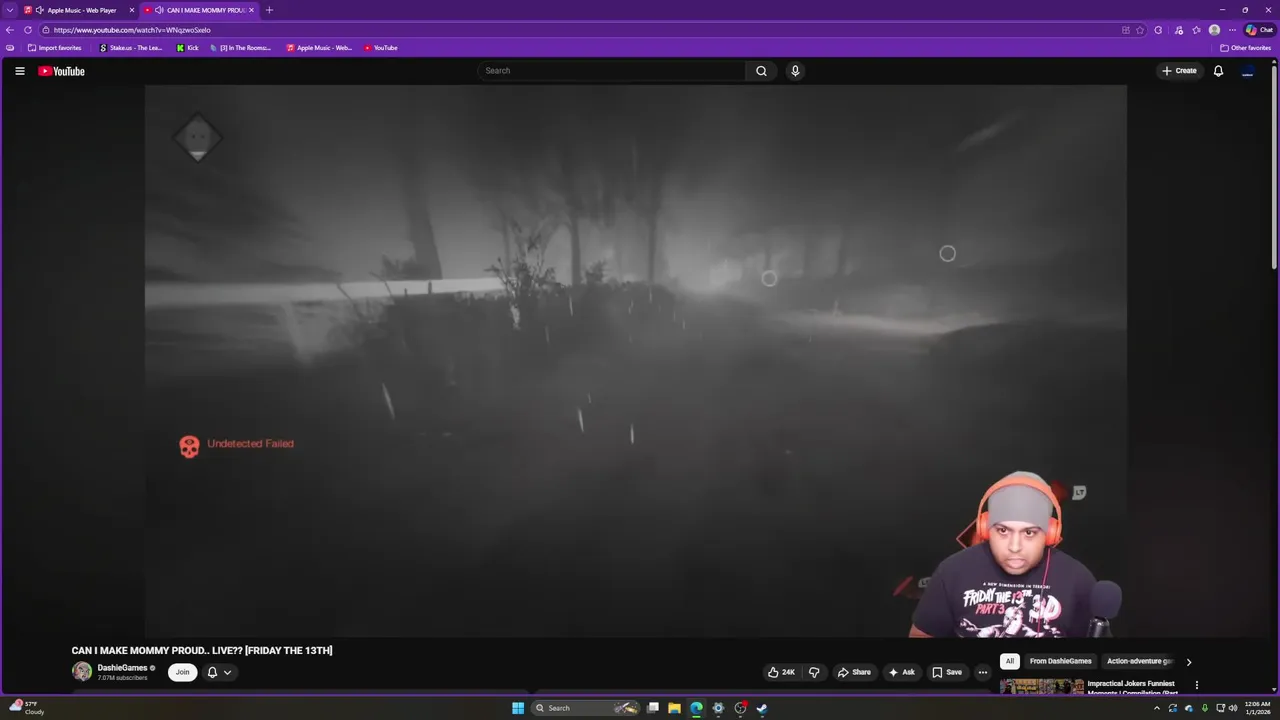This screenshot has height=720, width=1280.
Task: Open the YouTube account avatar menu
Action: [x=1247, y=71]
